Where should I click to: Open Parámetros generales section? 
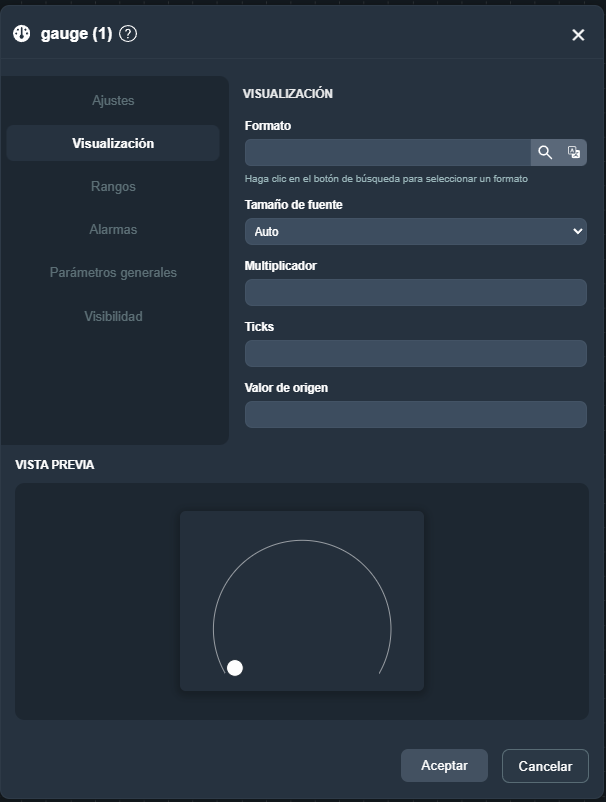(x=113, y=273)
